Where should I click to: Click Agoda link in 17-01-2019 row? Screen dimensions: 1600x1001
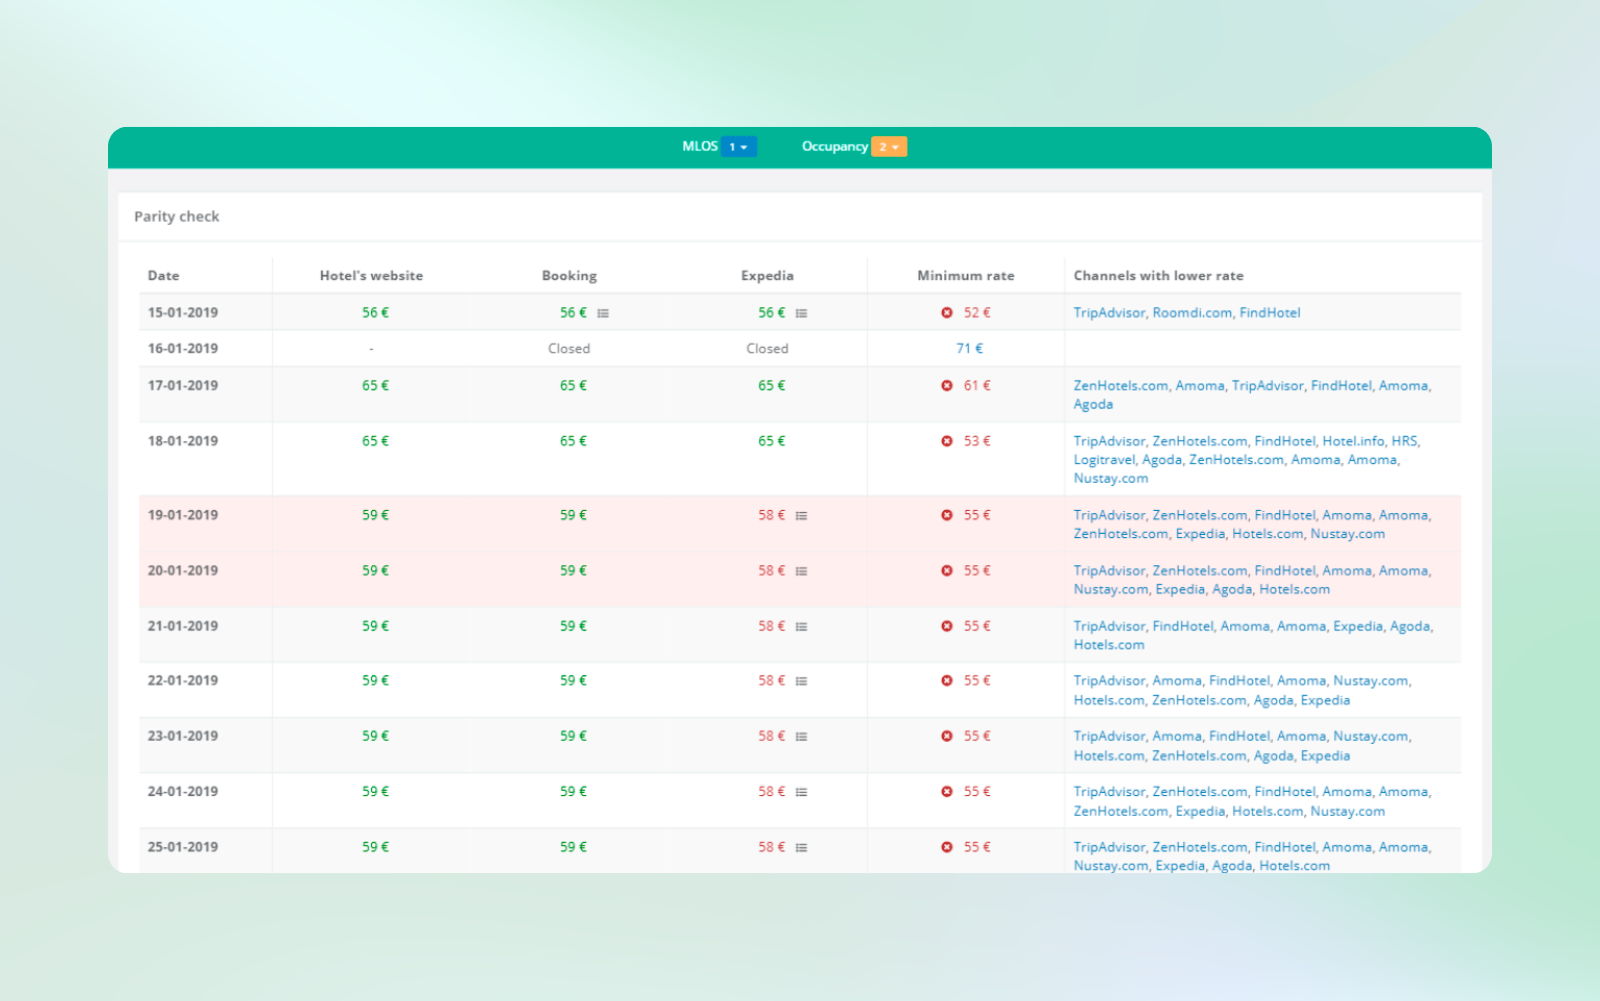coord(1093,405)
